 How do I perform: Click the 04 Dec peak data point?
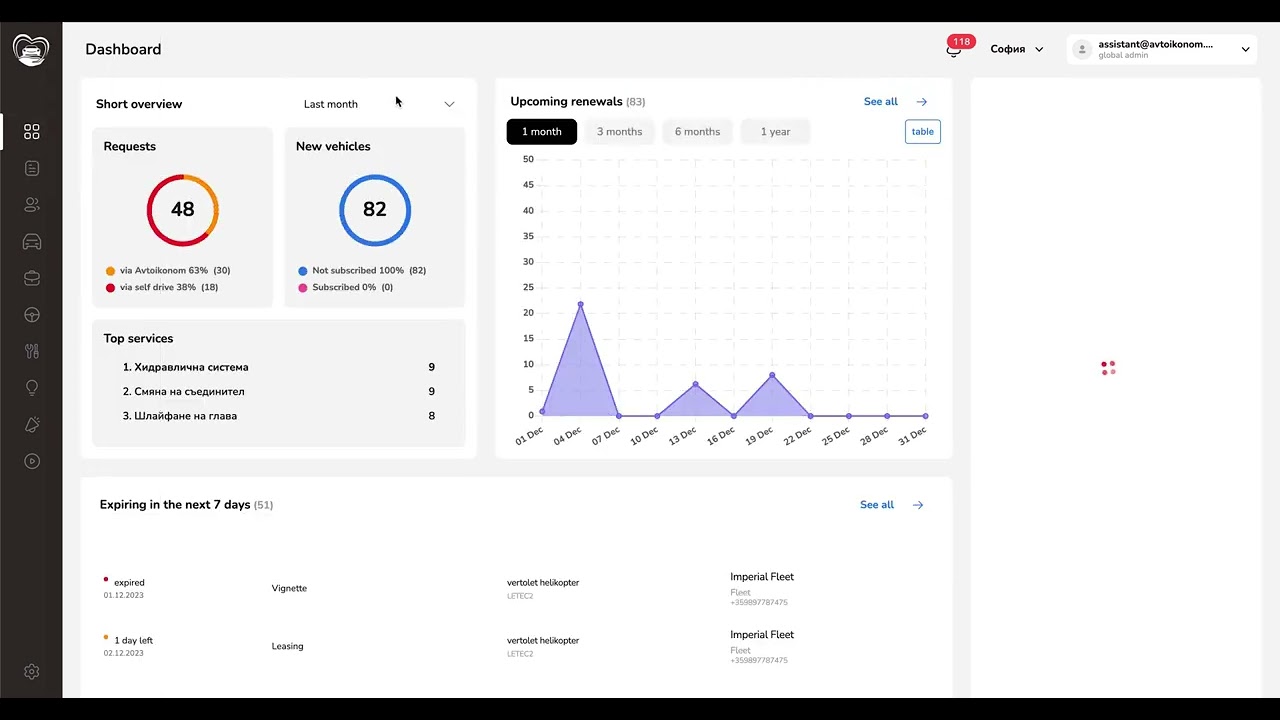tap(581, 304)
